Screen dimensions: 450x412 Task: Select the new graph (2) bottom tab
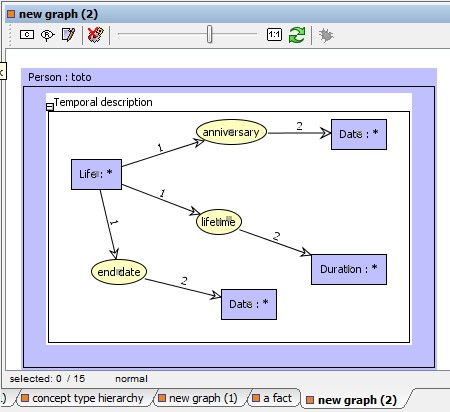353,400
